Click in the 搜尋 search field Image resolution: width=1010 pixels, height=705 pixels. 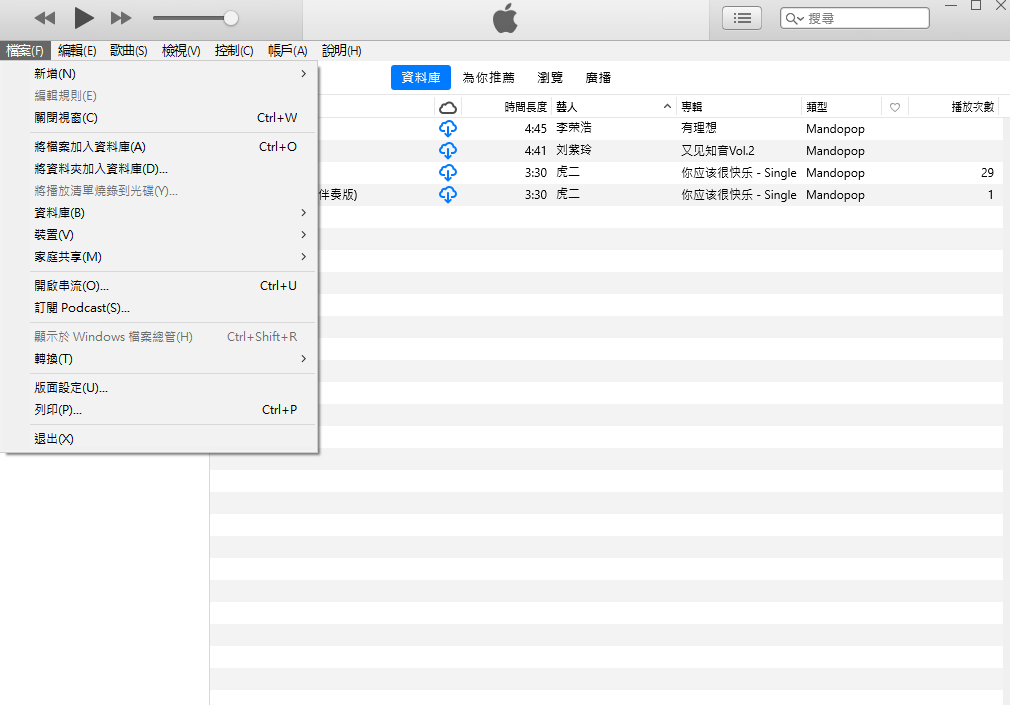pyautogui.click(x=865, y=18)
